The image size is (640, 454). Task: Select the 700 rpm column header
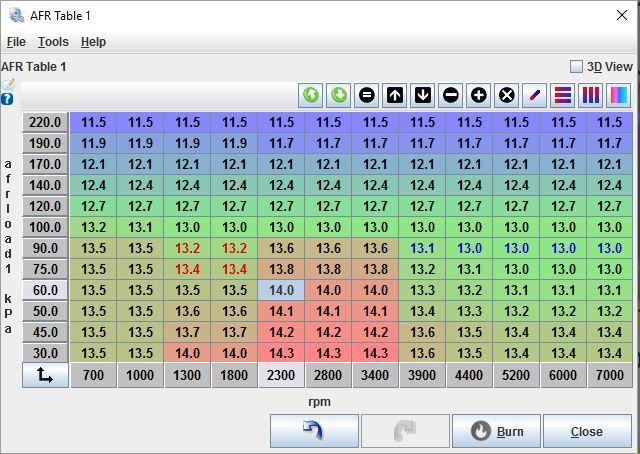(93, 375)
